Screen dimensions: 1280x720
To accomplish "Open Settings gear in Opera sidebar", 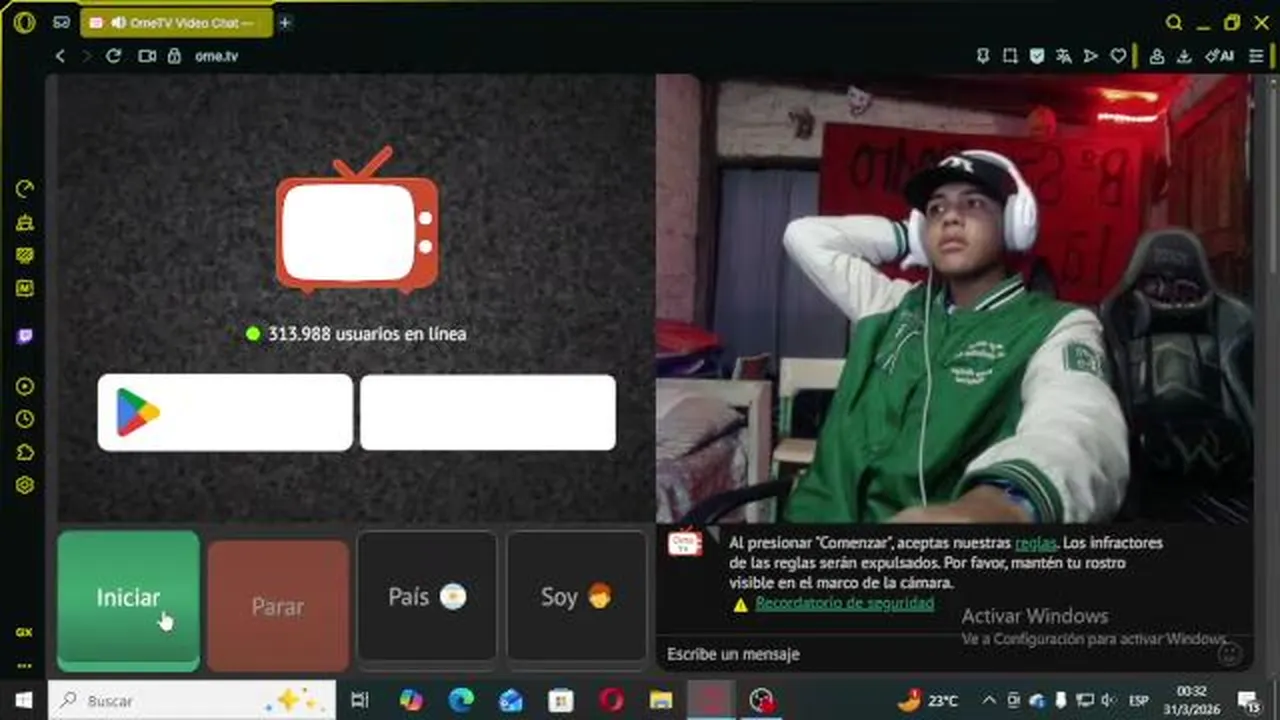I will click(x=25, y=485).
